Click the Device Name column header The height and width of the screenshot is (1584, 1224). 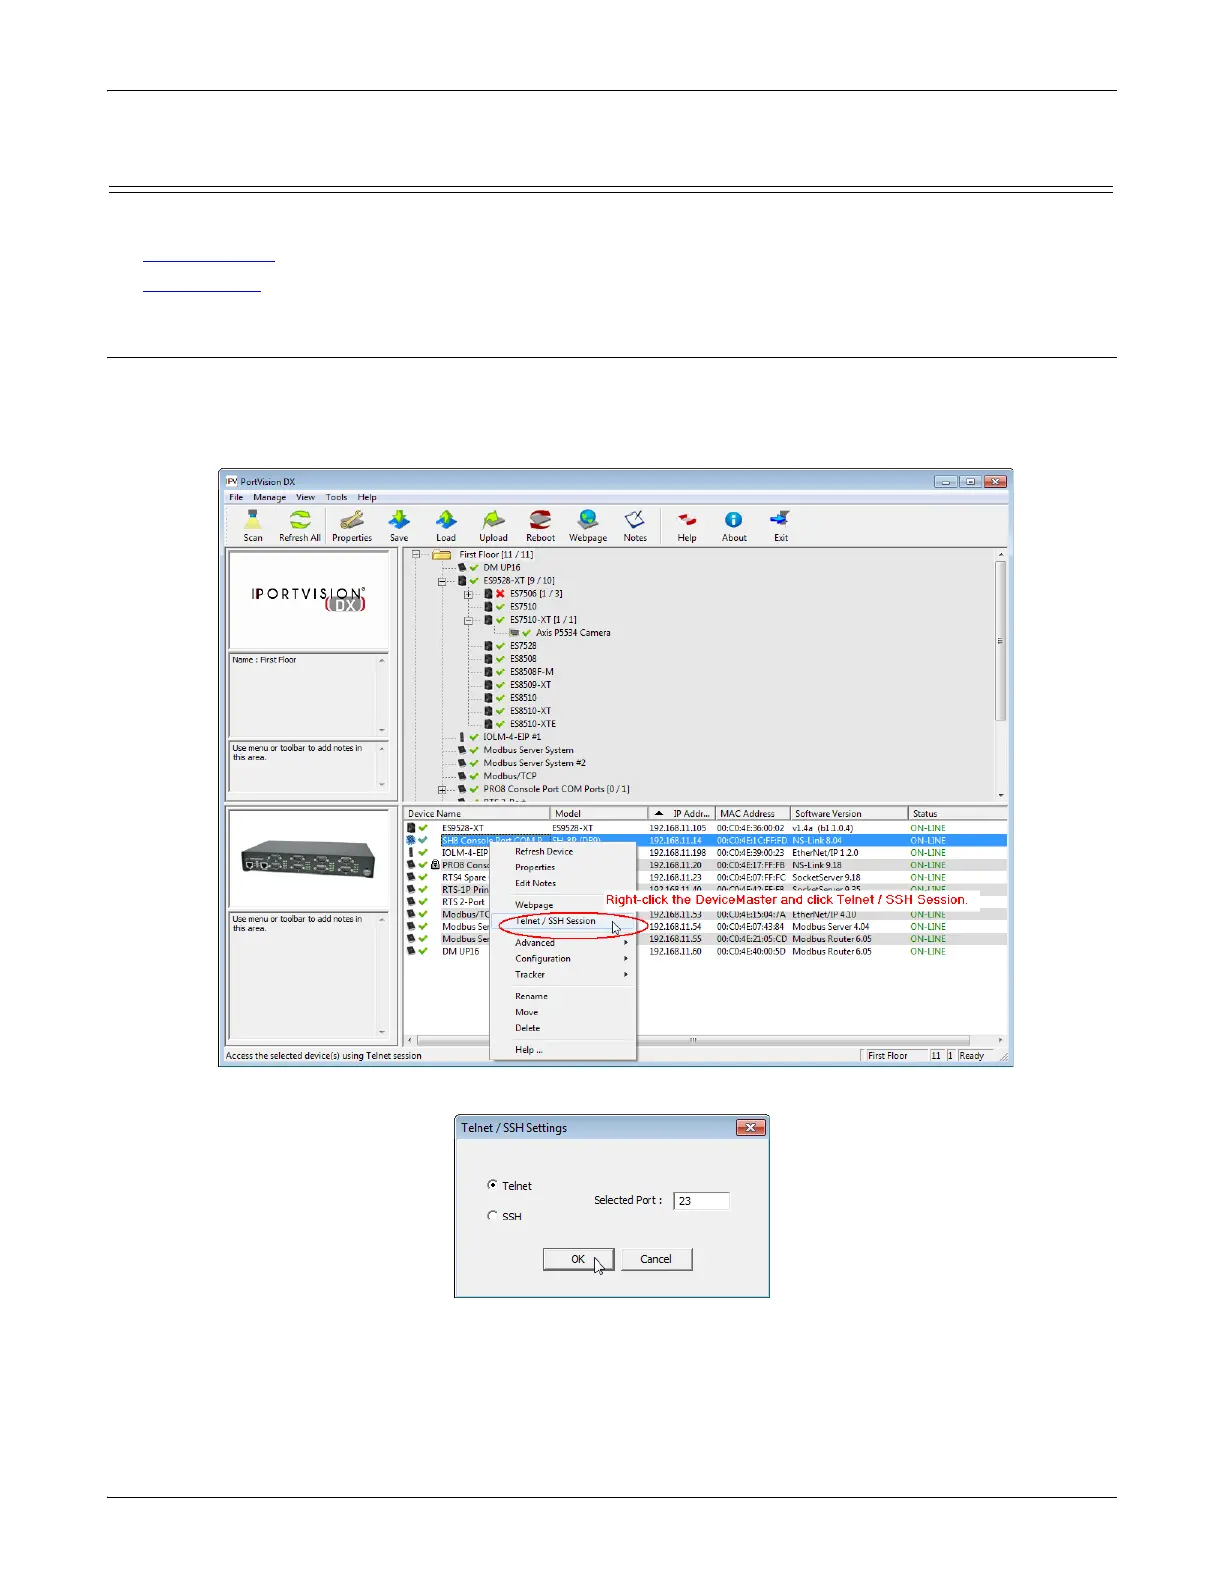(x=477, y=814)
